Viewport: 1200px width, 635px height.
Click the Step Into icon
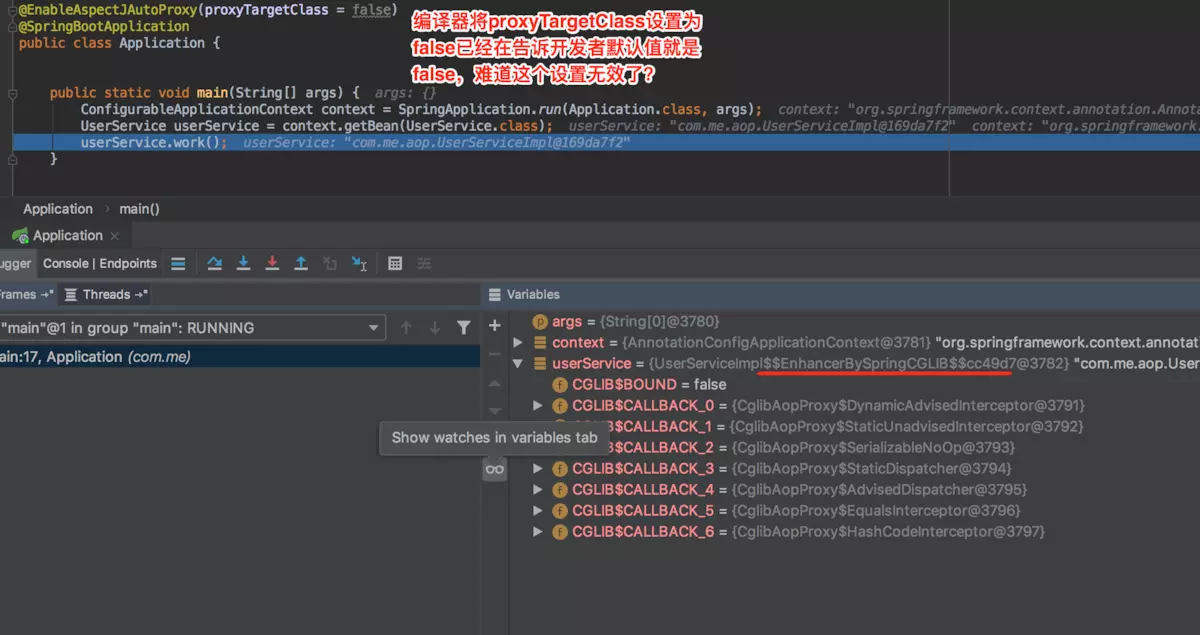coord(244,263)
